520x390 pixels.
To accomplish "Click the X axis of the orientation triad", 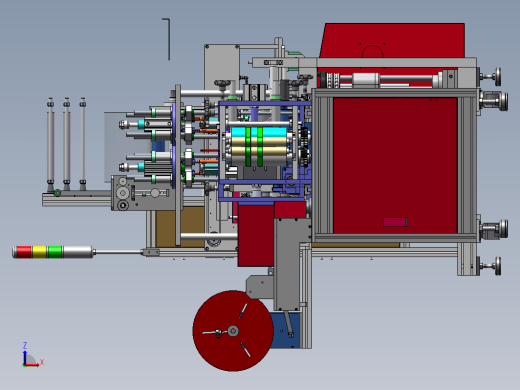I will coord(34,364).
